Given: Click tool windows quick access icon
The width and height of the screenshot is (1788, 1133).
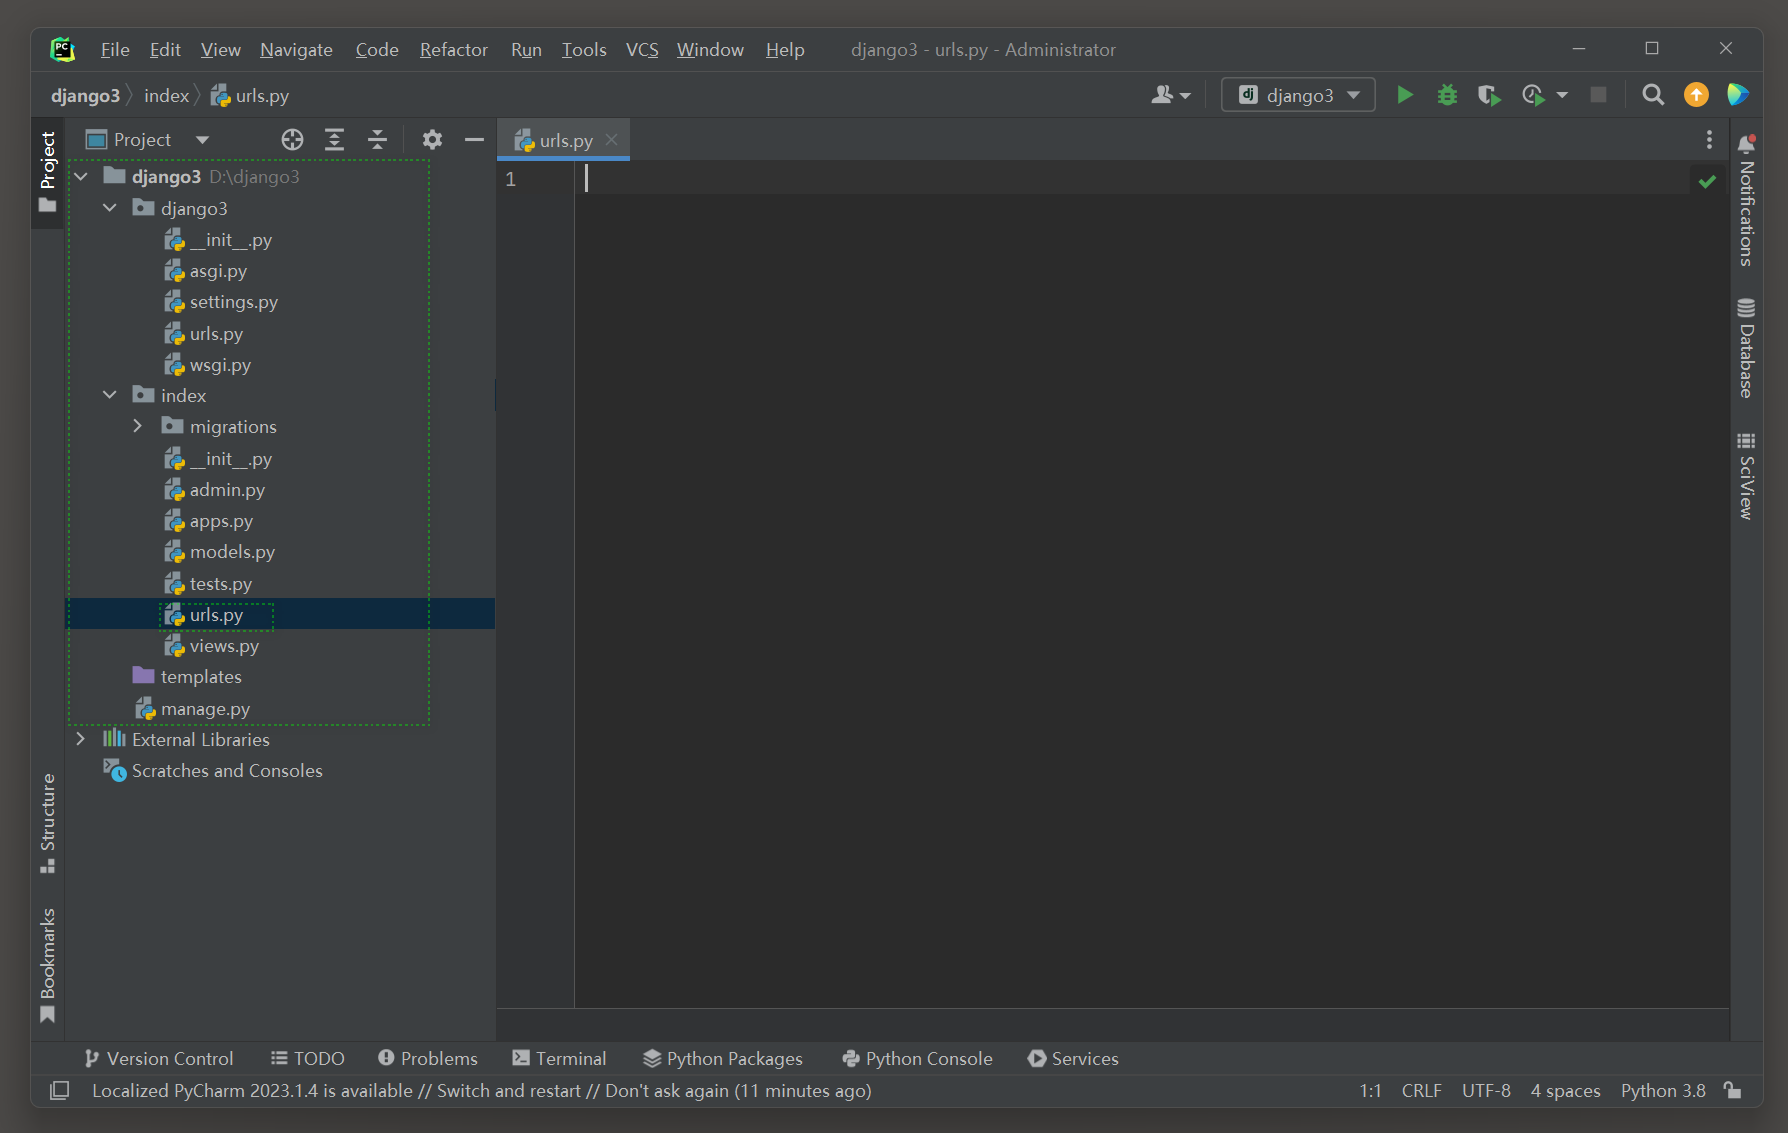Looking at the screenshot, I should point(60,1090).
